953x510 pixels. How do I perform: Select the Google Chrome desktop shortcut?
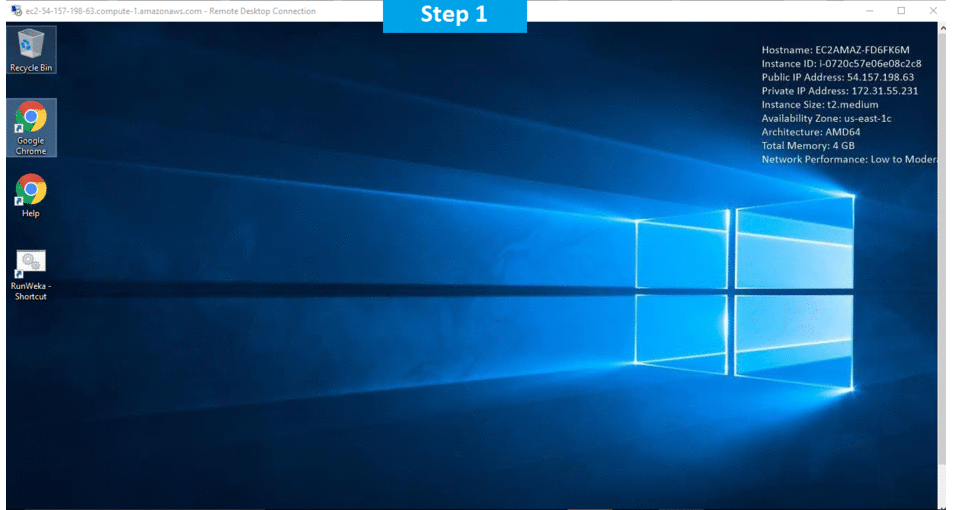pyautogui.click(x=31, y=127)
